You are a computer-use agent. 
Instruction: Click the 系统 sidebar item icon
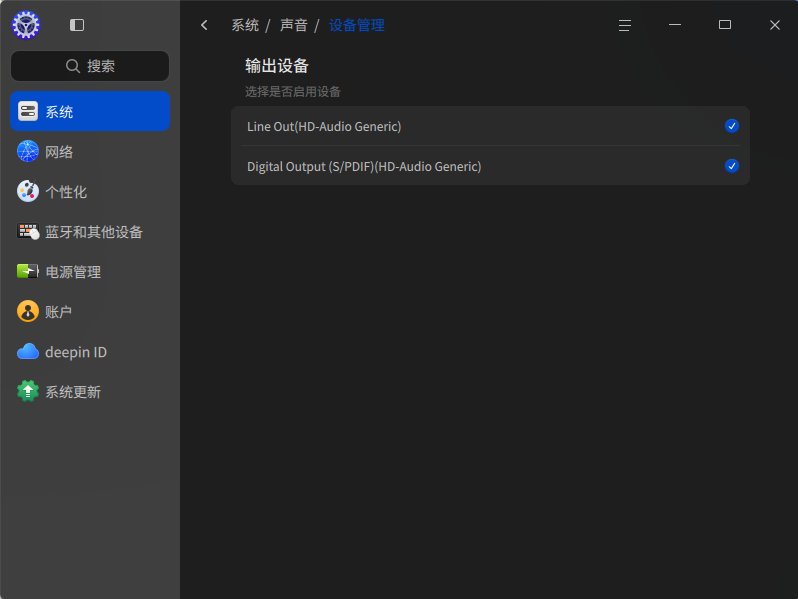pos(28,111)
